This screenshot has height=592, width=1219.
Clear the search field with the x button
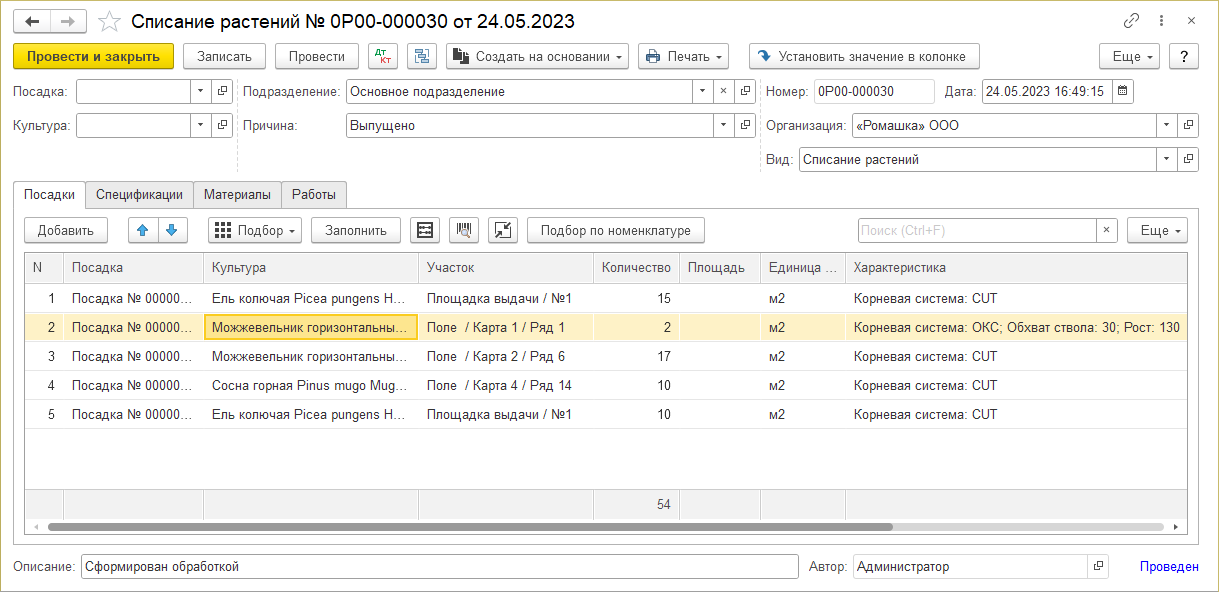[x=1106, y=230]
